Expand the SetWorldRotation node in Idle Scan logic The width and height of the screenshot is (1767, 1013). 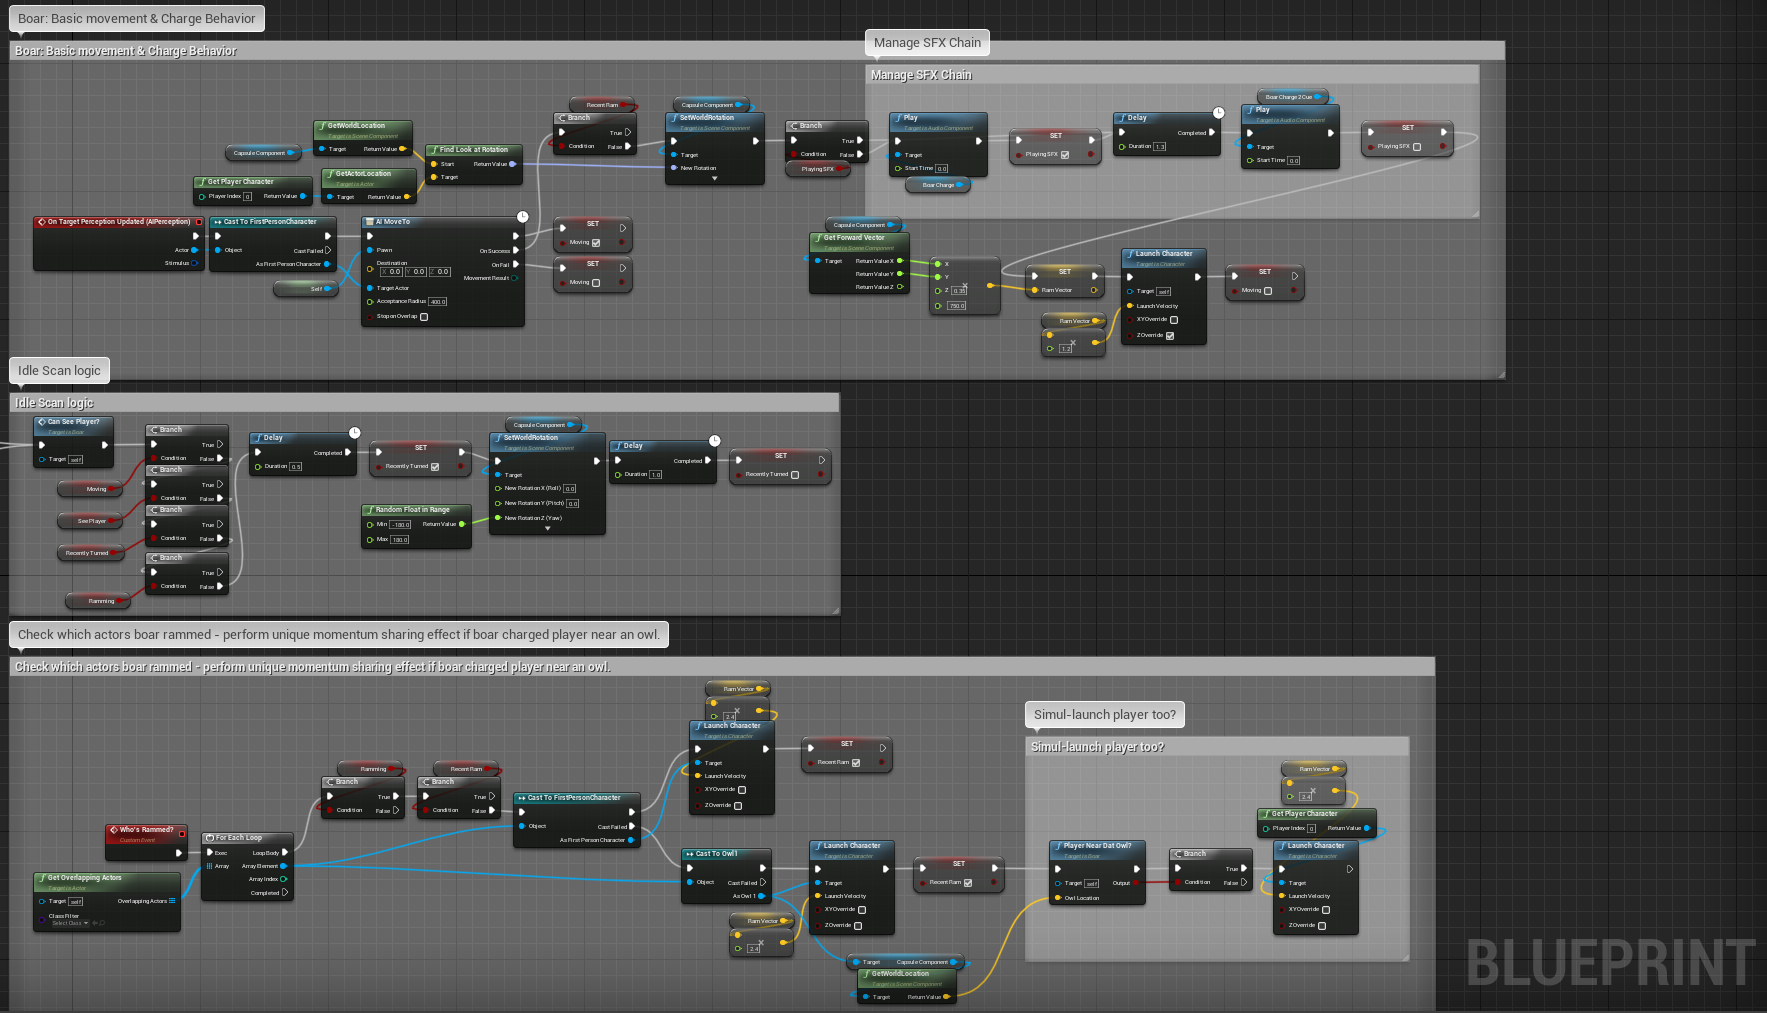click(x=547, y=529)
